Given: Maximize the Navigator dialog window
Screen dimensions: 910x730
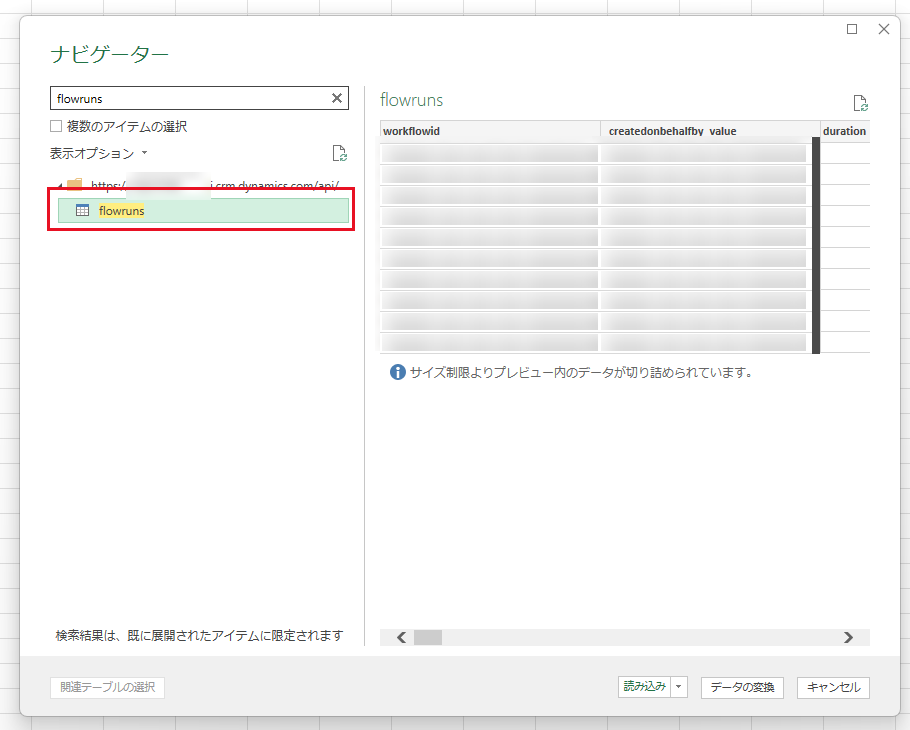Looking at the screenshot, I should click(852, 29).
